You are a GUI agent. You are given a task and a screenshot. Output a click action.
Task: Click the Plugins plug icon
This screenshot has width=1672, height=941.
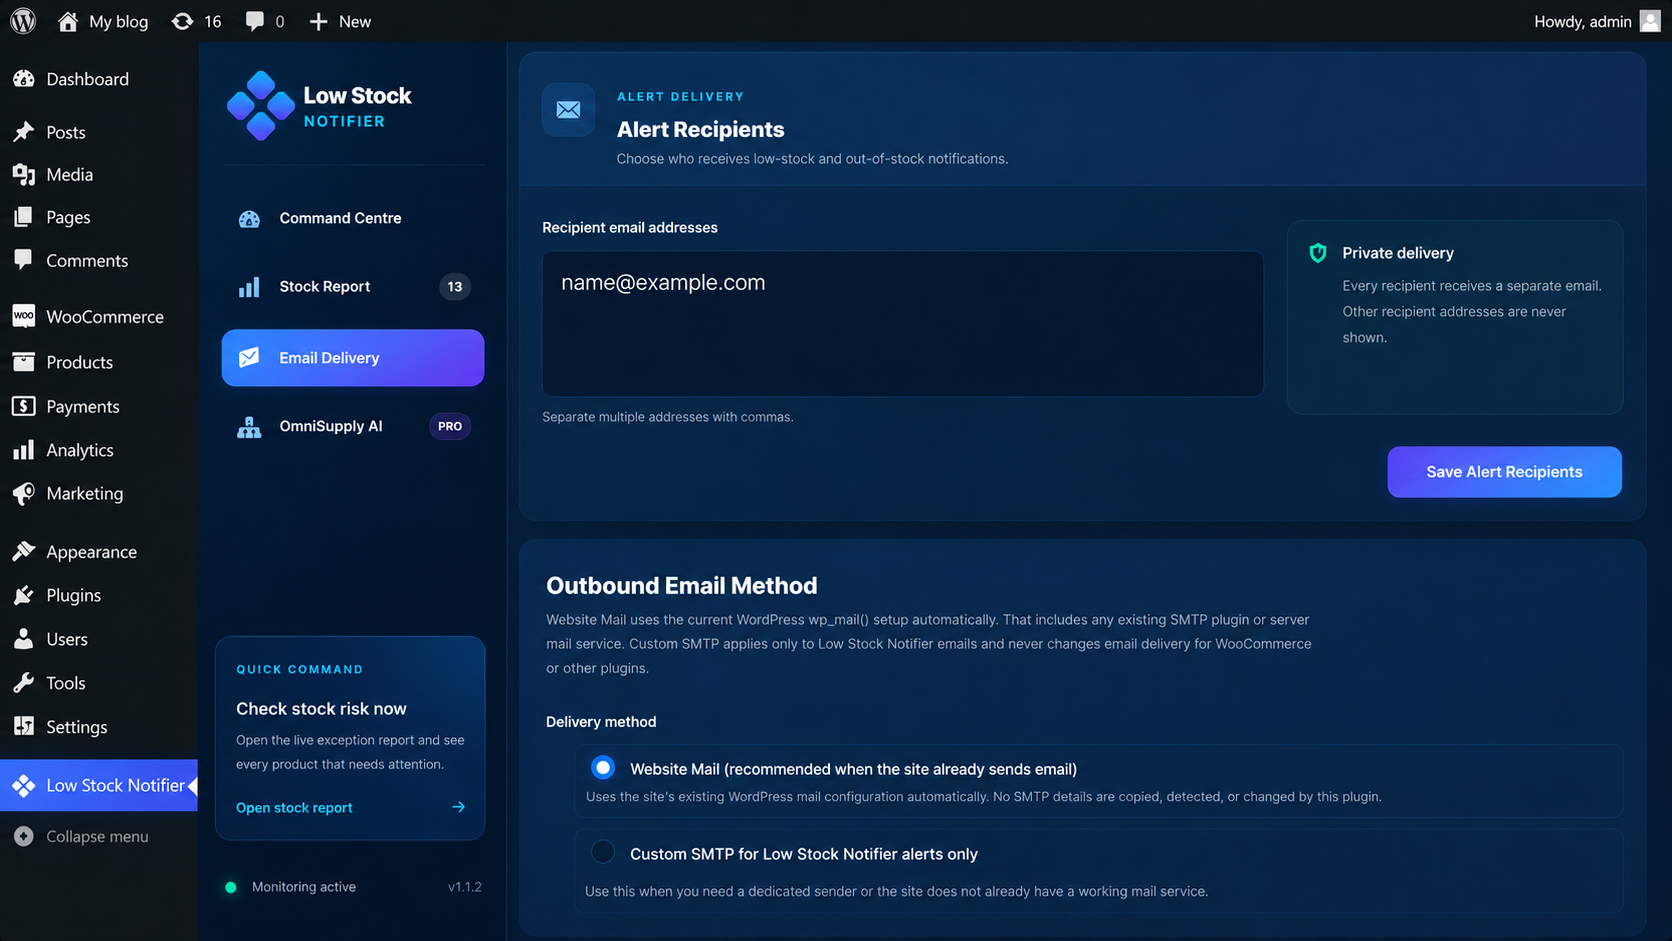coord(24,595)
